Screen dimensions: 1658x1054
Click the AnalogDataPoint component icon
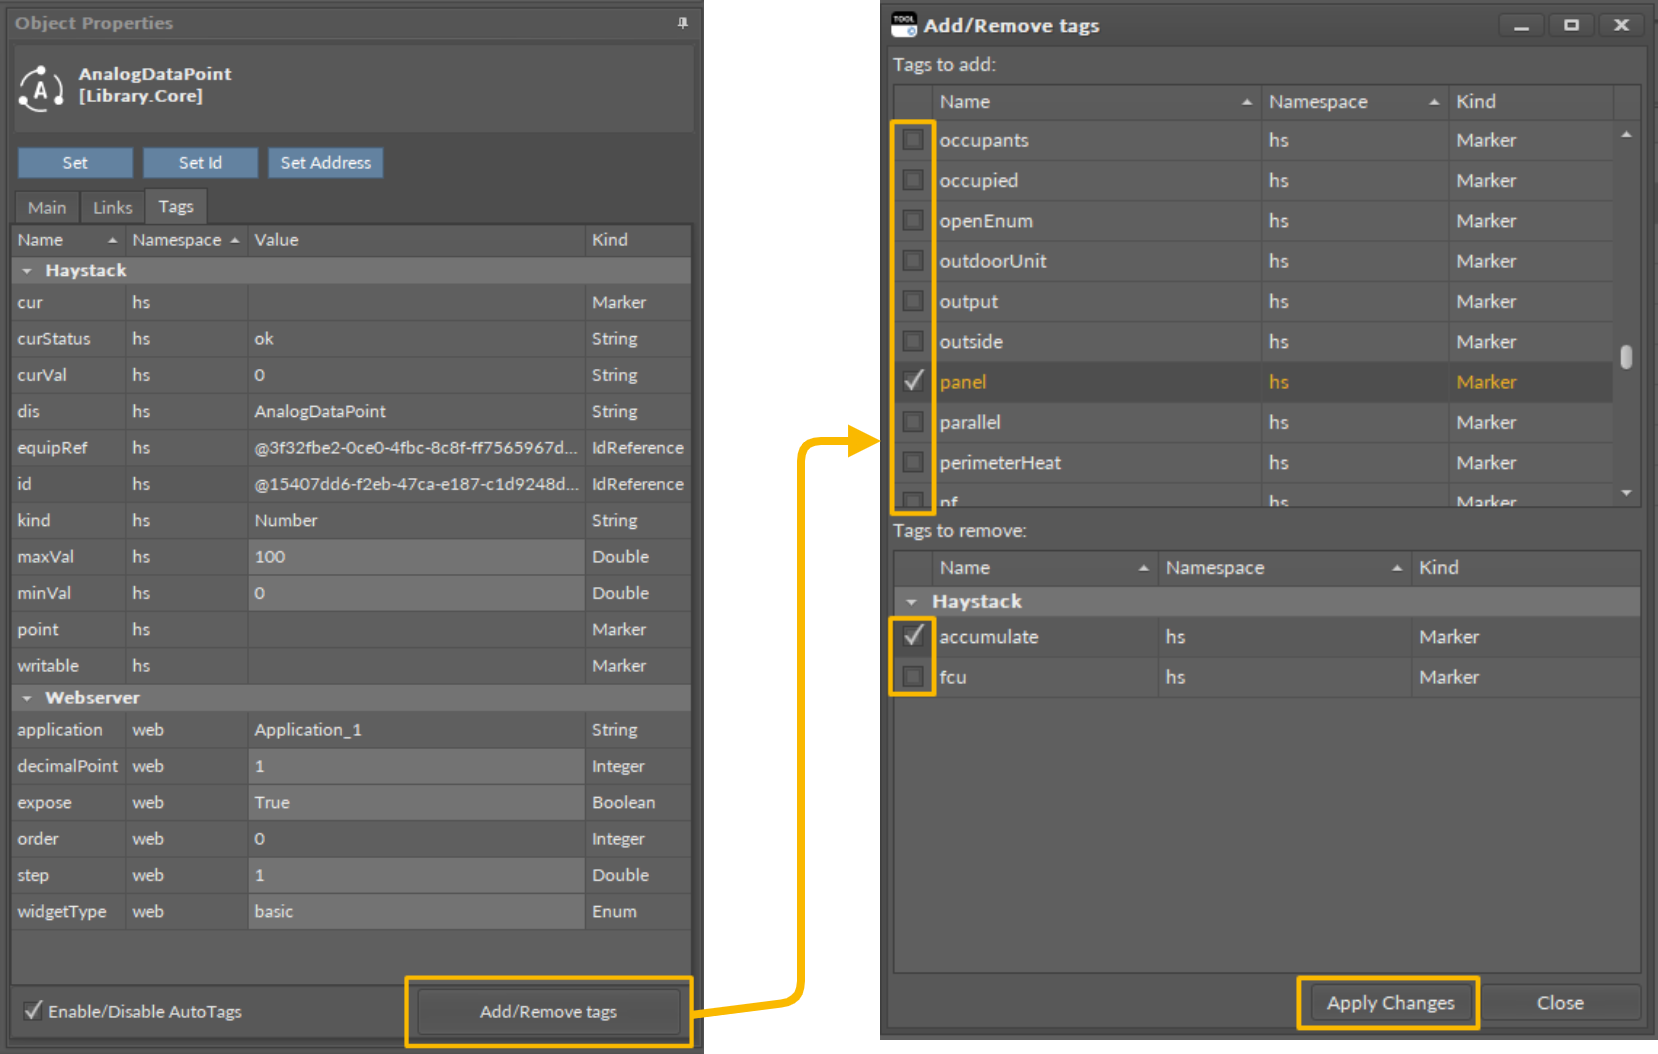pos(40,89)
